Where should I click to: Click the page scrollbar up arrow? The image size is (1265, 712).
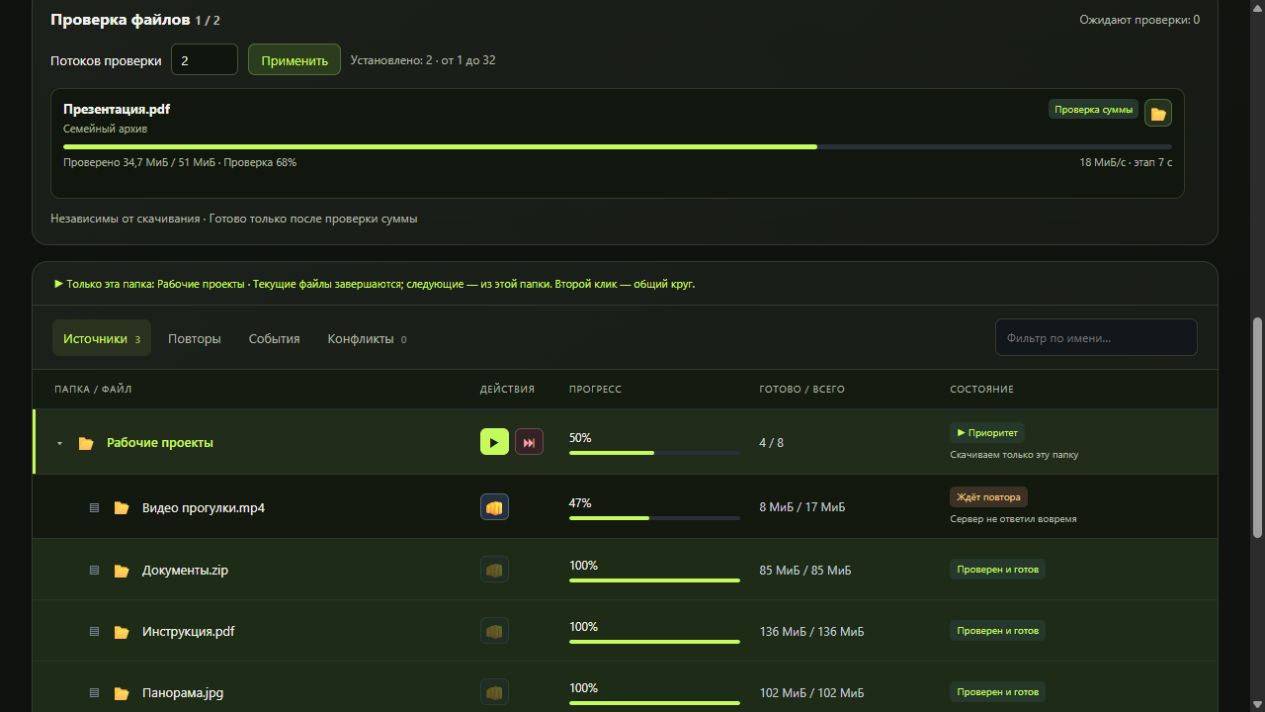pyautogui.click(x=1258, y=8)
